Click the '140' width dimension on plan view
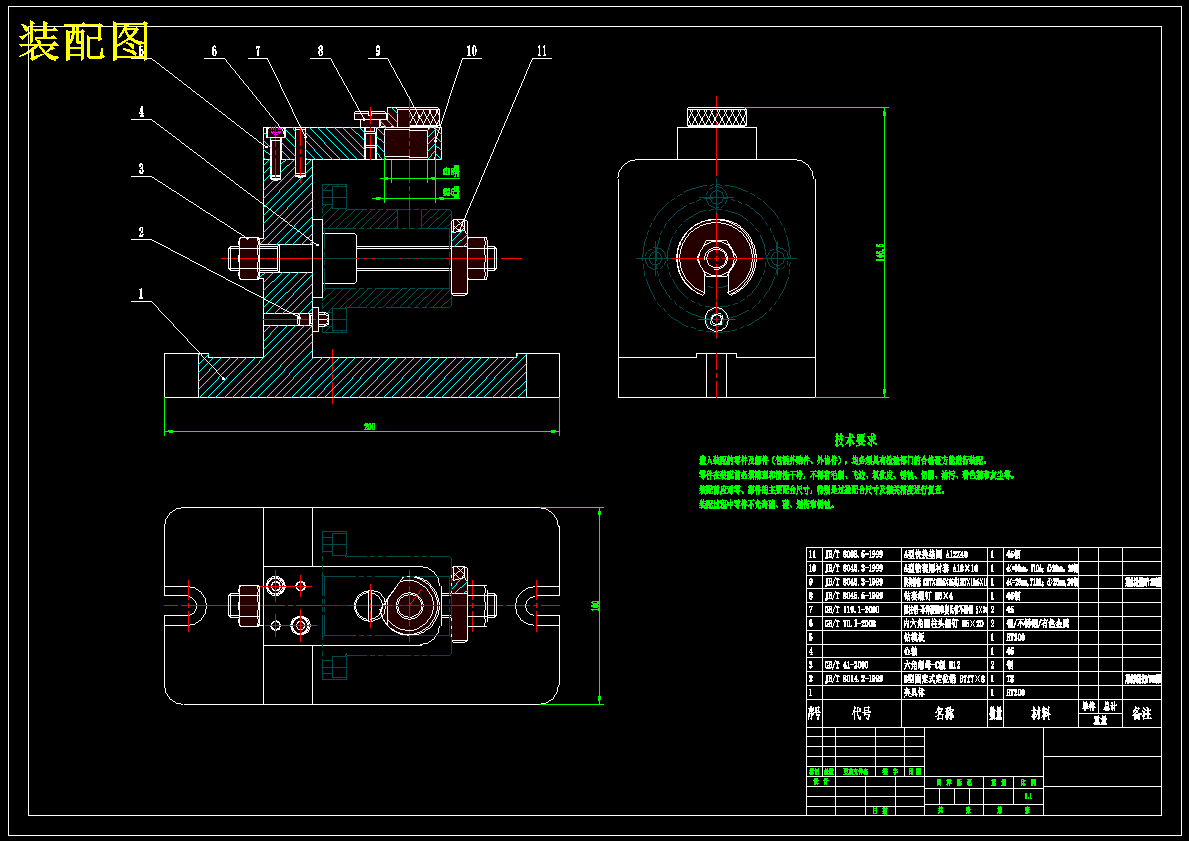Viewport: 1189px width, 841px height. click(x=595, y=605)
